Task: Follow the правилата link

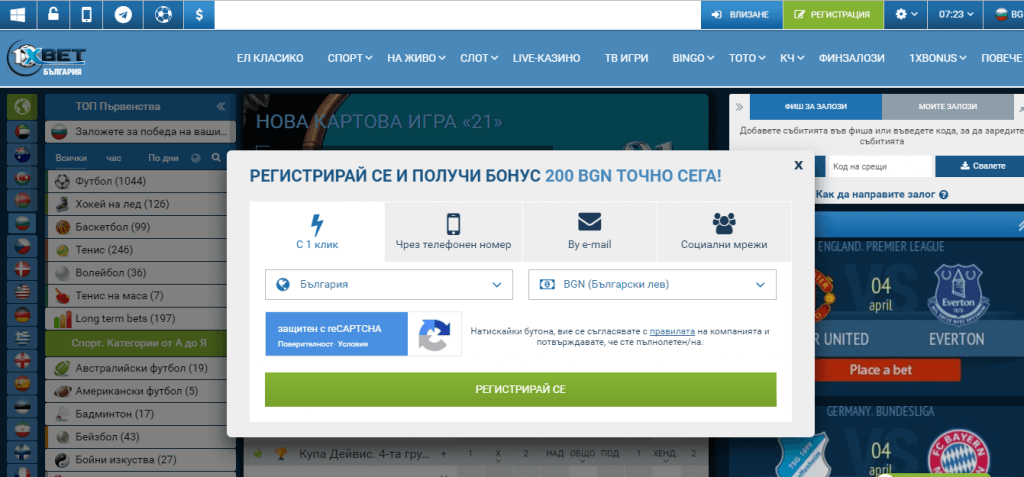Action: (x=670, y=330)
